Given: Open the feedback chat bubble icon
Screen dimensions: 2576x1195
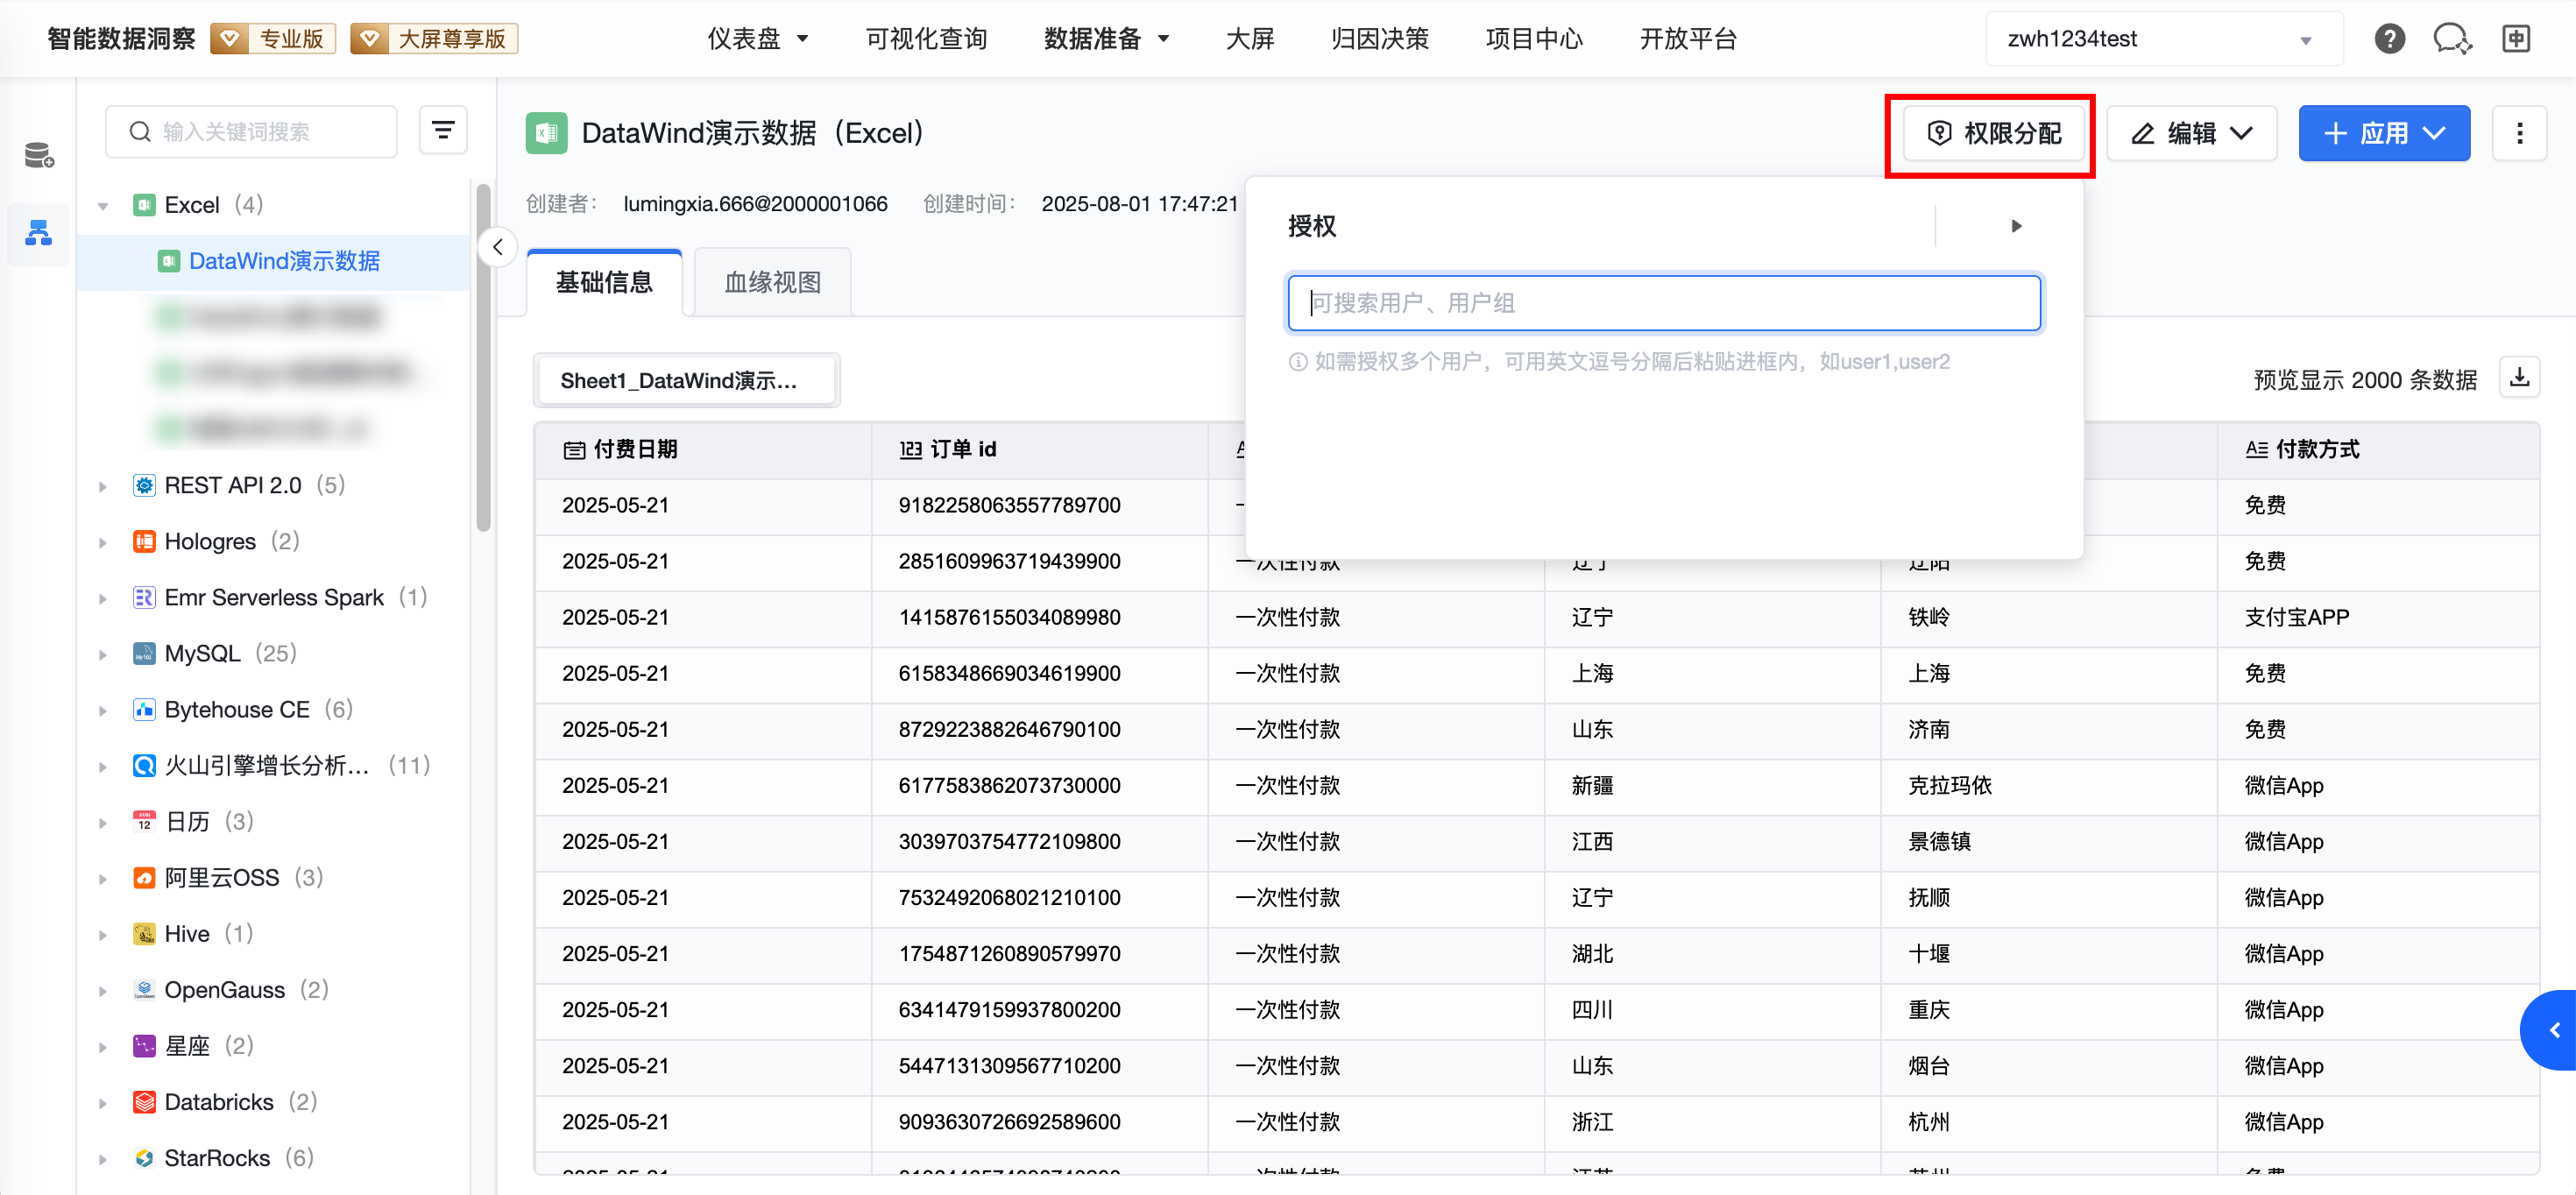Looking at the screenshot, I should [x=2451, y=39].
